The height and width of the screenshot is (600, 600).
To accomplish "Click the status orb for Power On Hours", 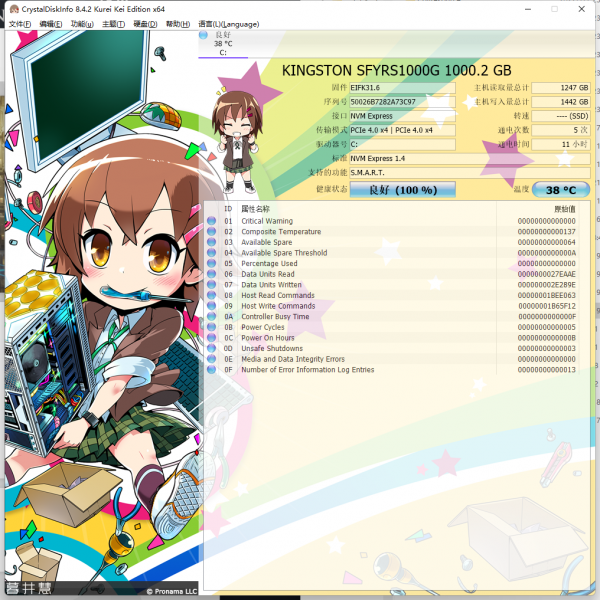I will [212, 338].
